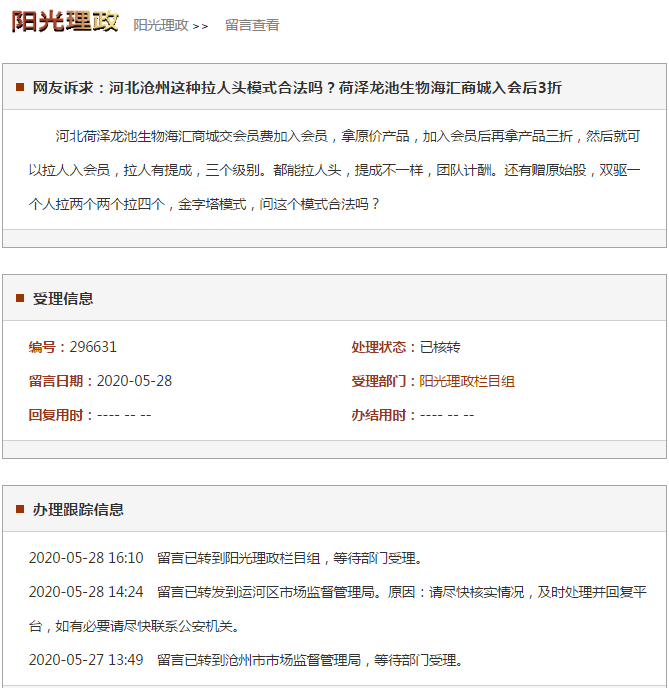669x688 pixels.
Task: Open the 阳光理政 breadcrumb link
Action: [x=161, y=25]
